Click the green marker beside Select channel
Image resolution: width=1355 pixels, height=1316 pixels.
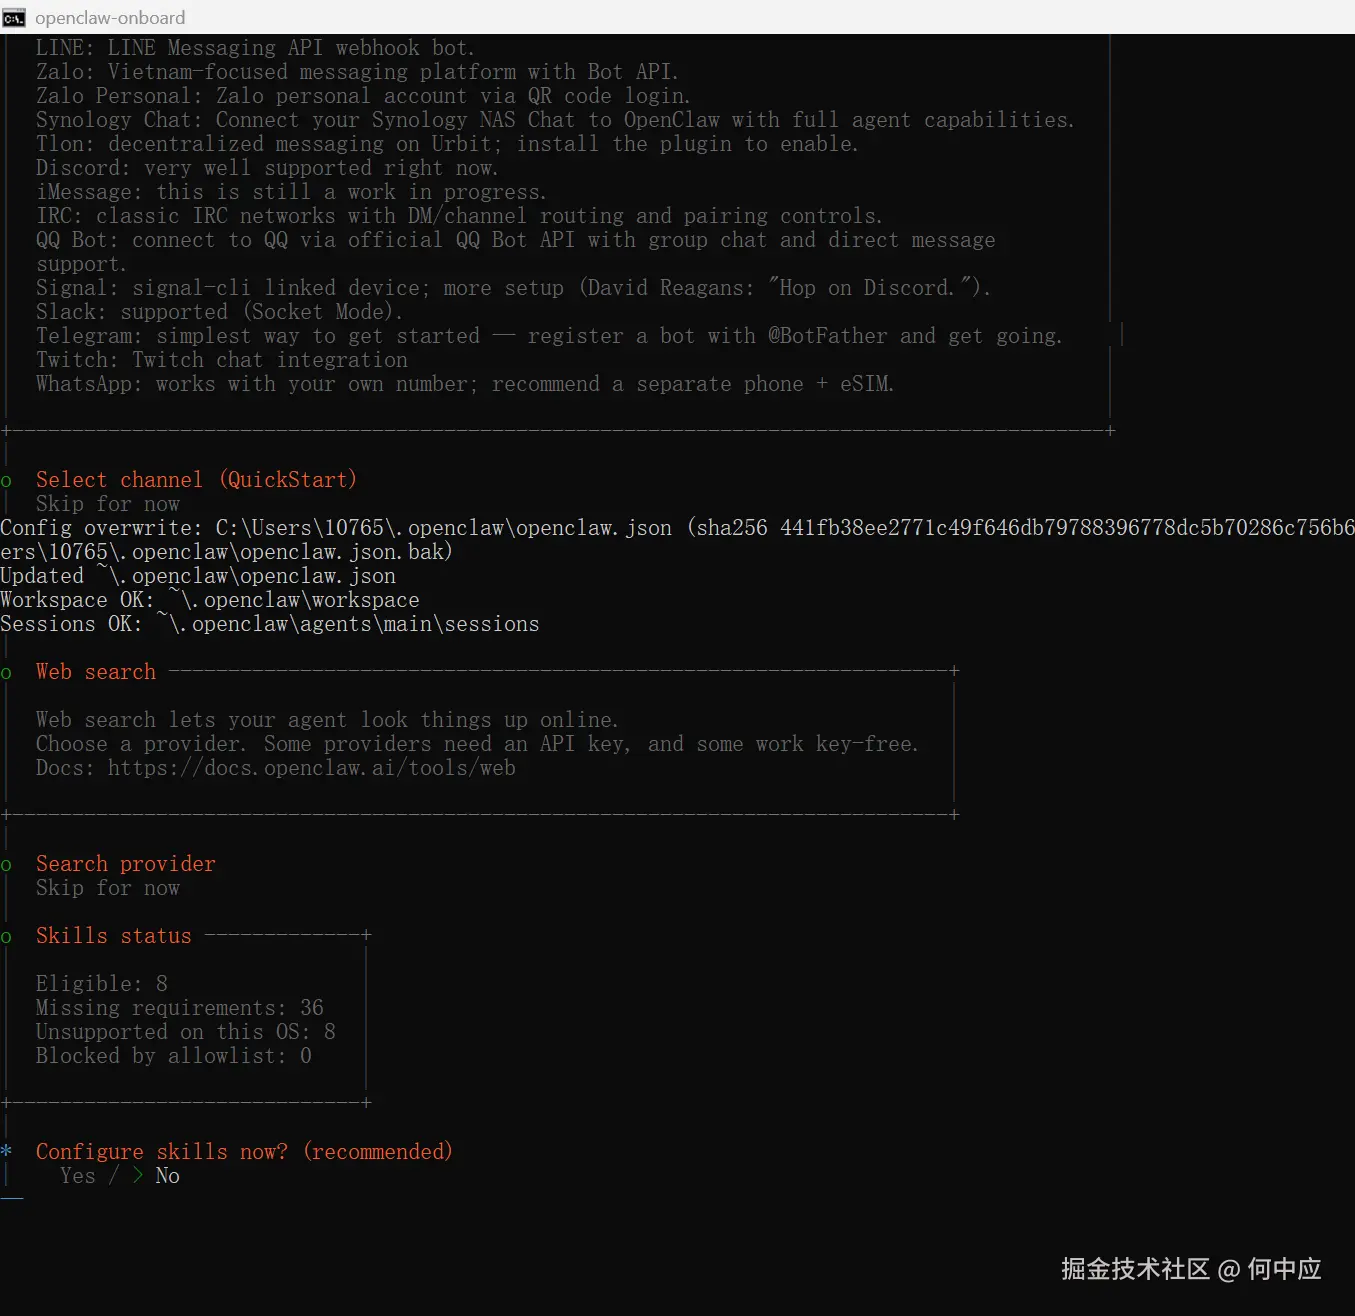[x=6, y=481]
